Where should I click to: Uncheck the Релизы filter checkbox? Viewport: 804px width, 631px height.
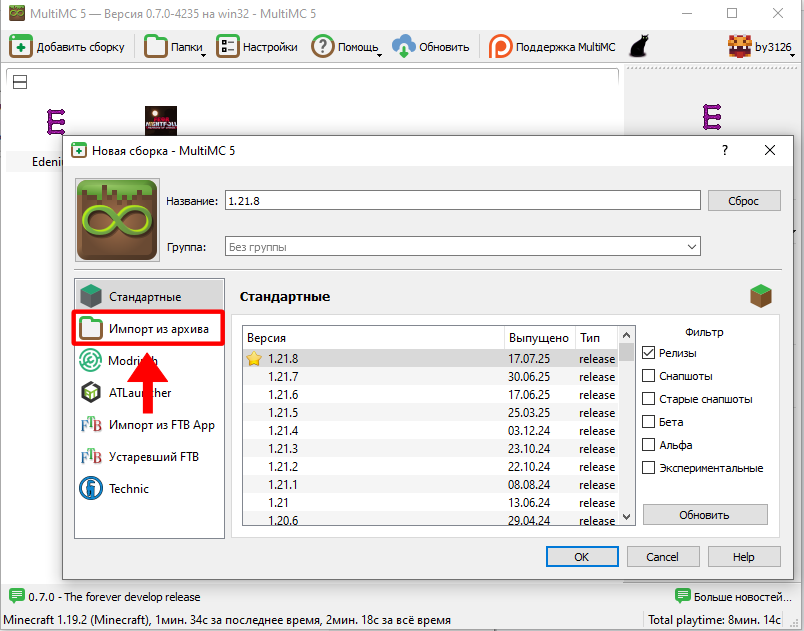coord(649,353)
